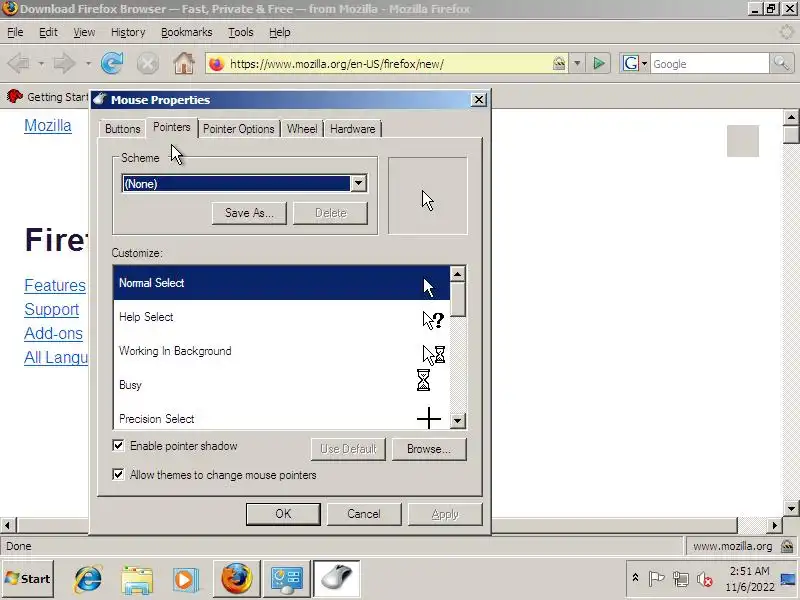800x600 pixels.
Task: Open the URL bar history dropdown arrow
Action: coord(577,64)
